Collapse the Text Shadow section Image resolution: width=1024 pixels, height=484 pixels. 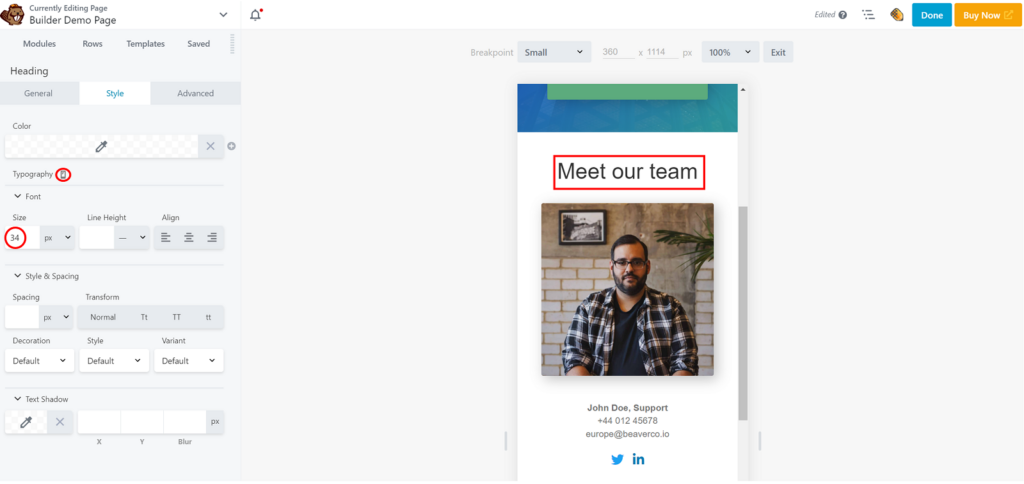(x=40, y=398)
